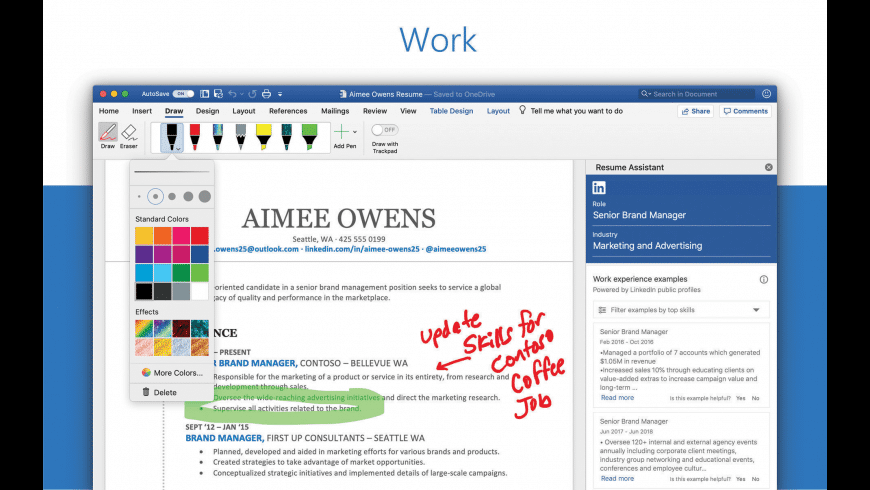The image size is (870, 490).
Task: Select the third pen thickness dot
Action: [x=172, y=196]
